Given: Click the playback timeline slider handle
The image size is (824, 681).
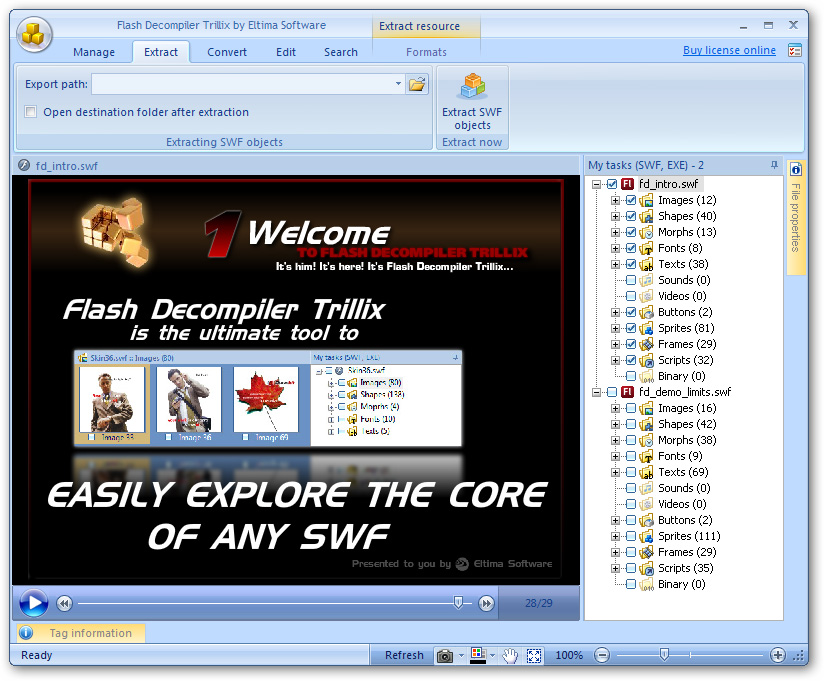Looking at the screenshot, I should click(x=458, y=603).
